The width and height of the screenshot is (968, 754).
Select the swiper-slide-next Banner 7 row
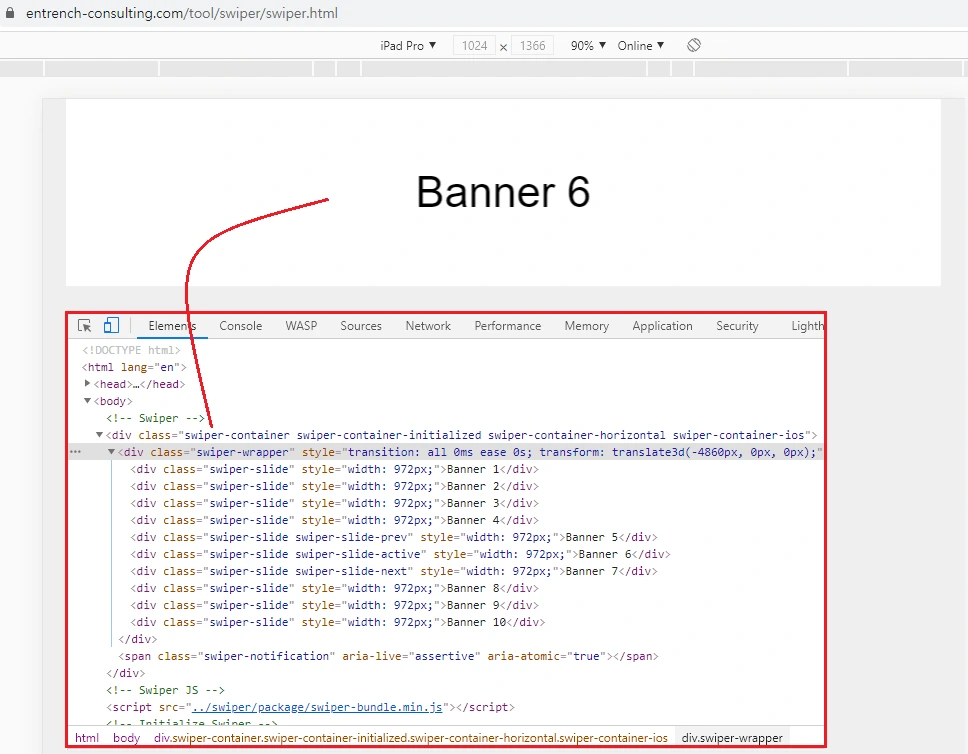(394, 571)
